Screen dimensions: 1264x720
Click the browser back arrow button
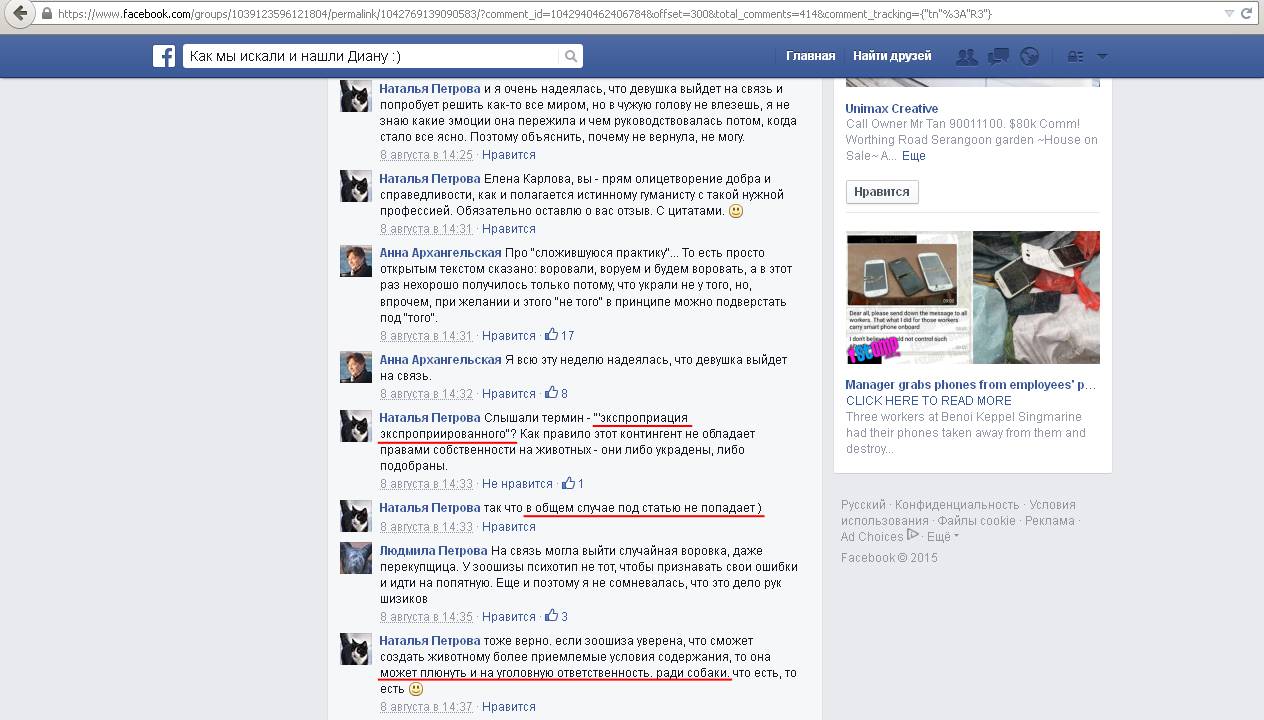19,14
